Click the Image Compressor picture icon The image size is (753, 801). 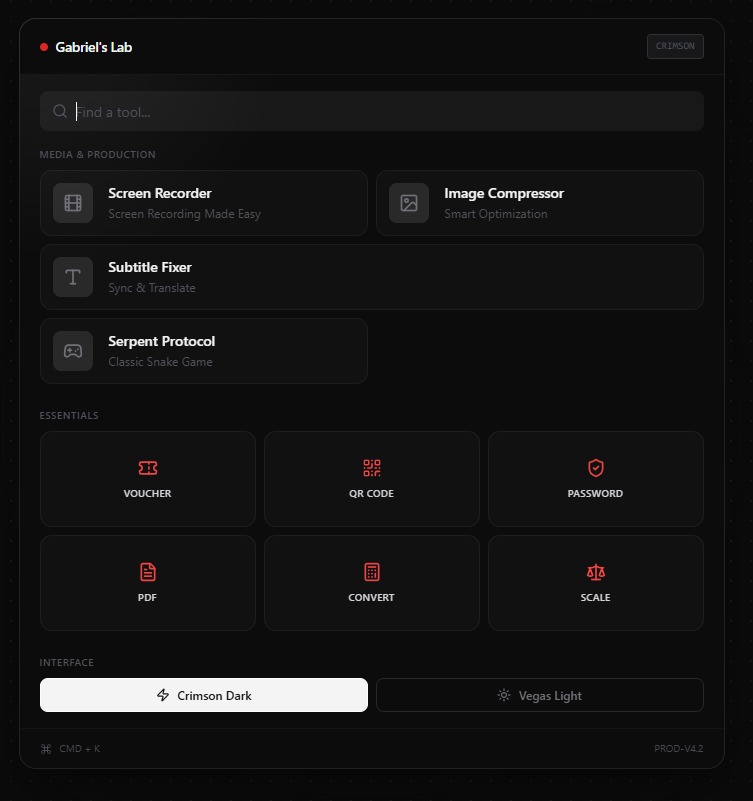click(x=409, y=203)
